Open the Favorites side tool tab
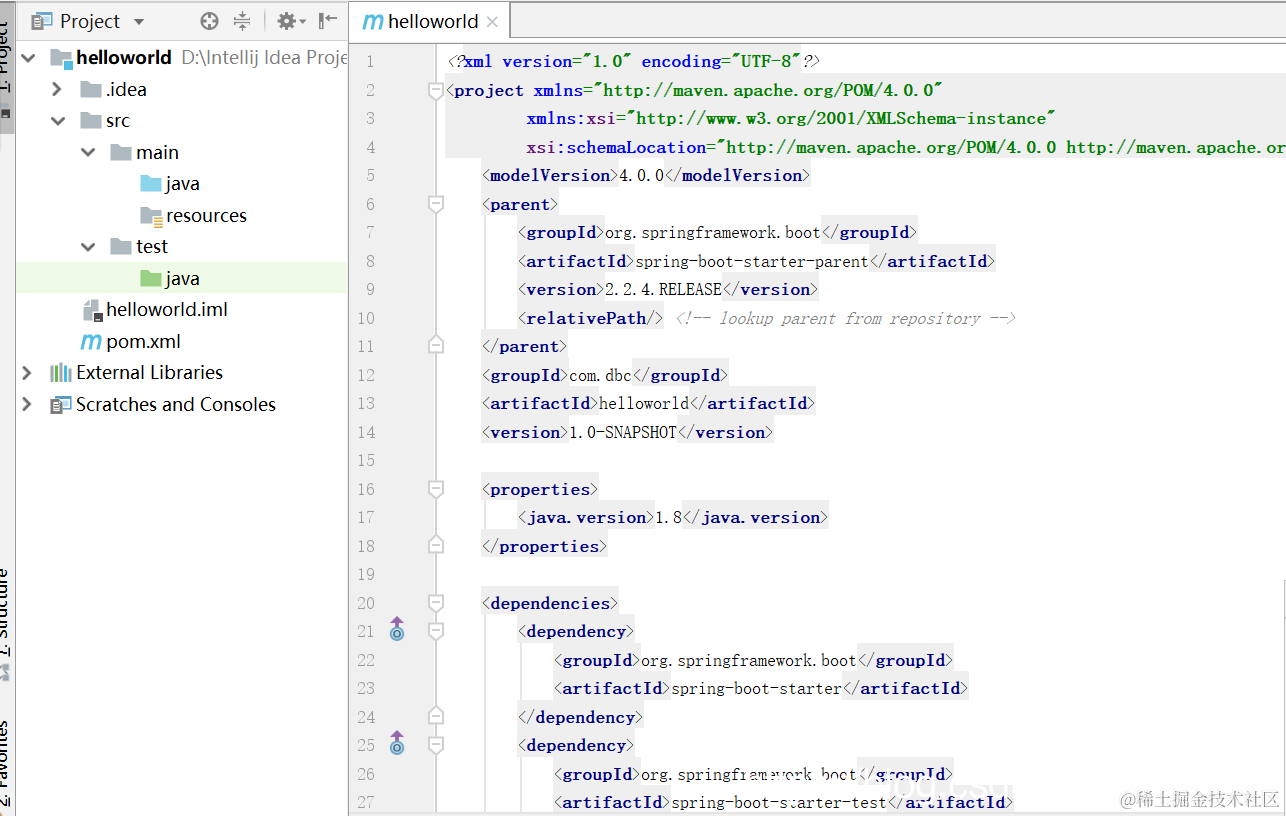Viewport: 1286px width, 816px height. coord(5,765)
